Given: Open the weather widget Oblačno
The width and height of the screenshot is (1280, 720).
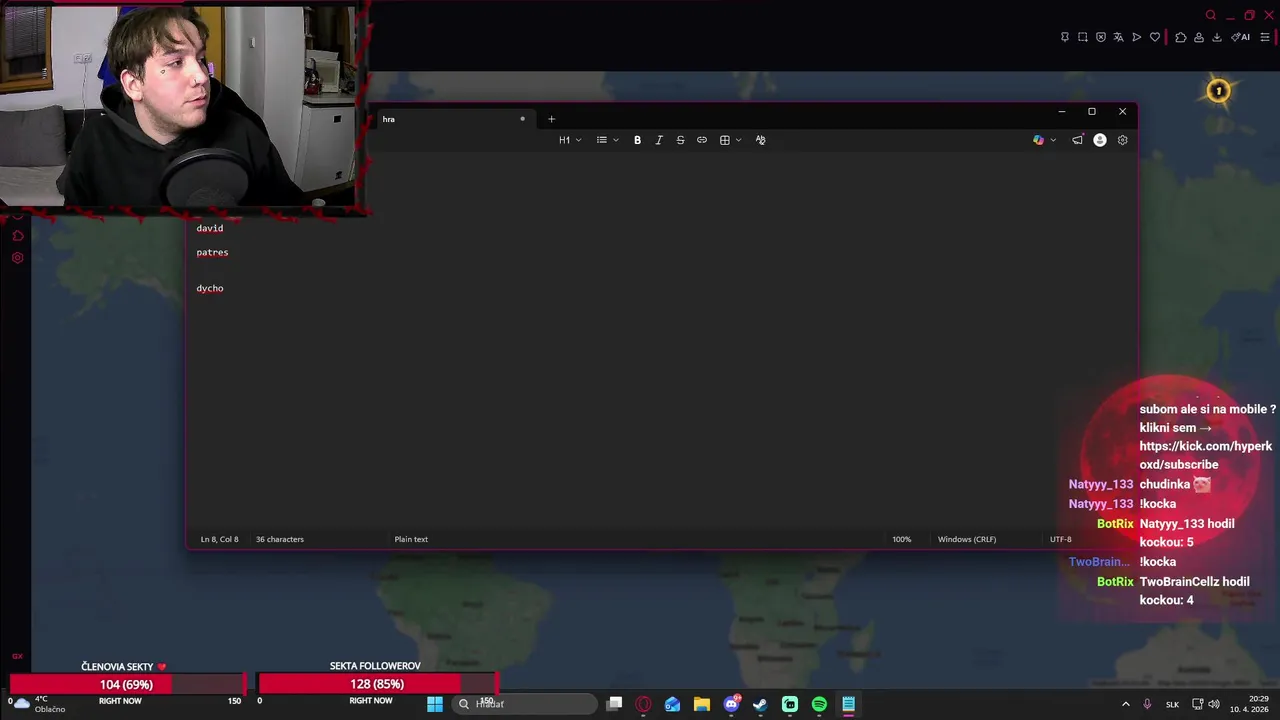Looking at the screenshot, I should pos(38,704).
